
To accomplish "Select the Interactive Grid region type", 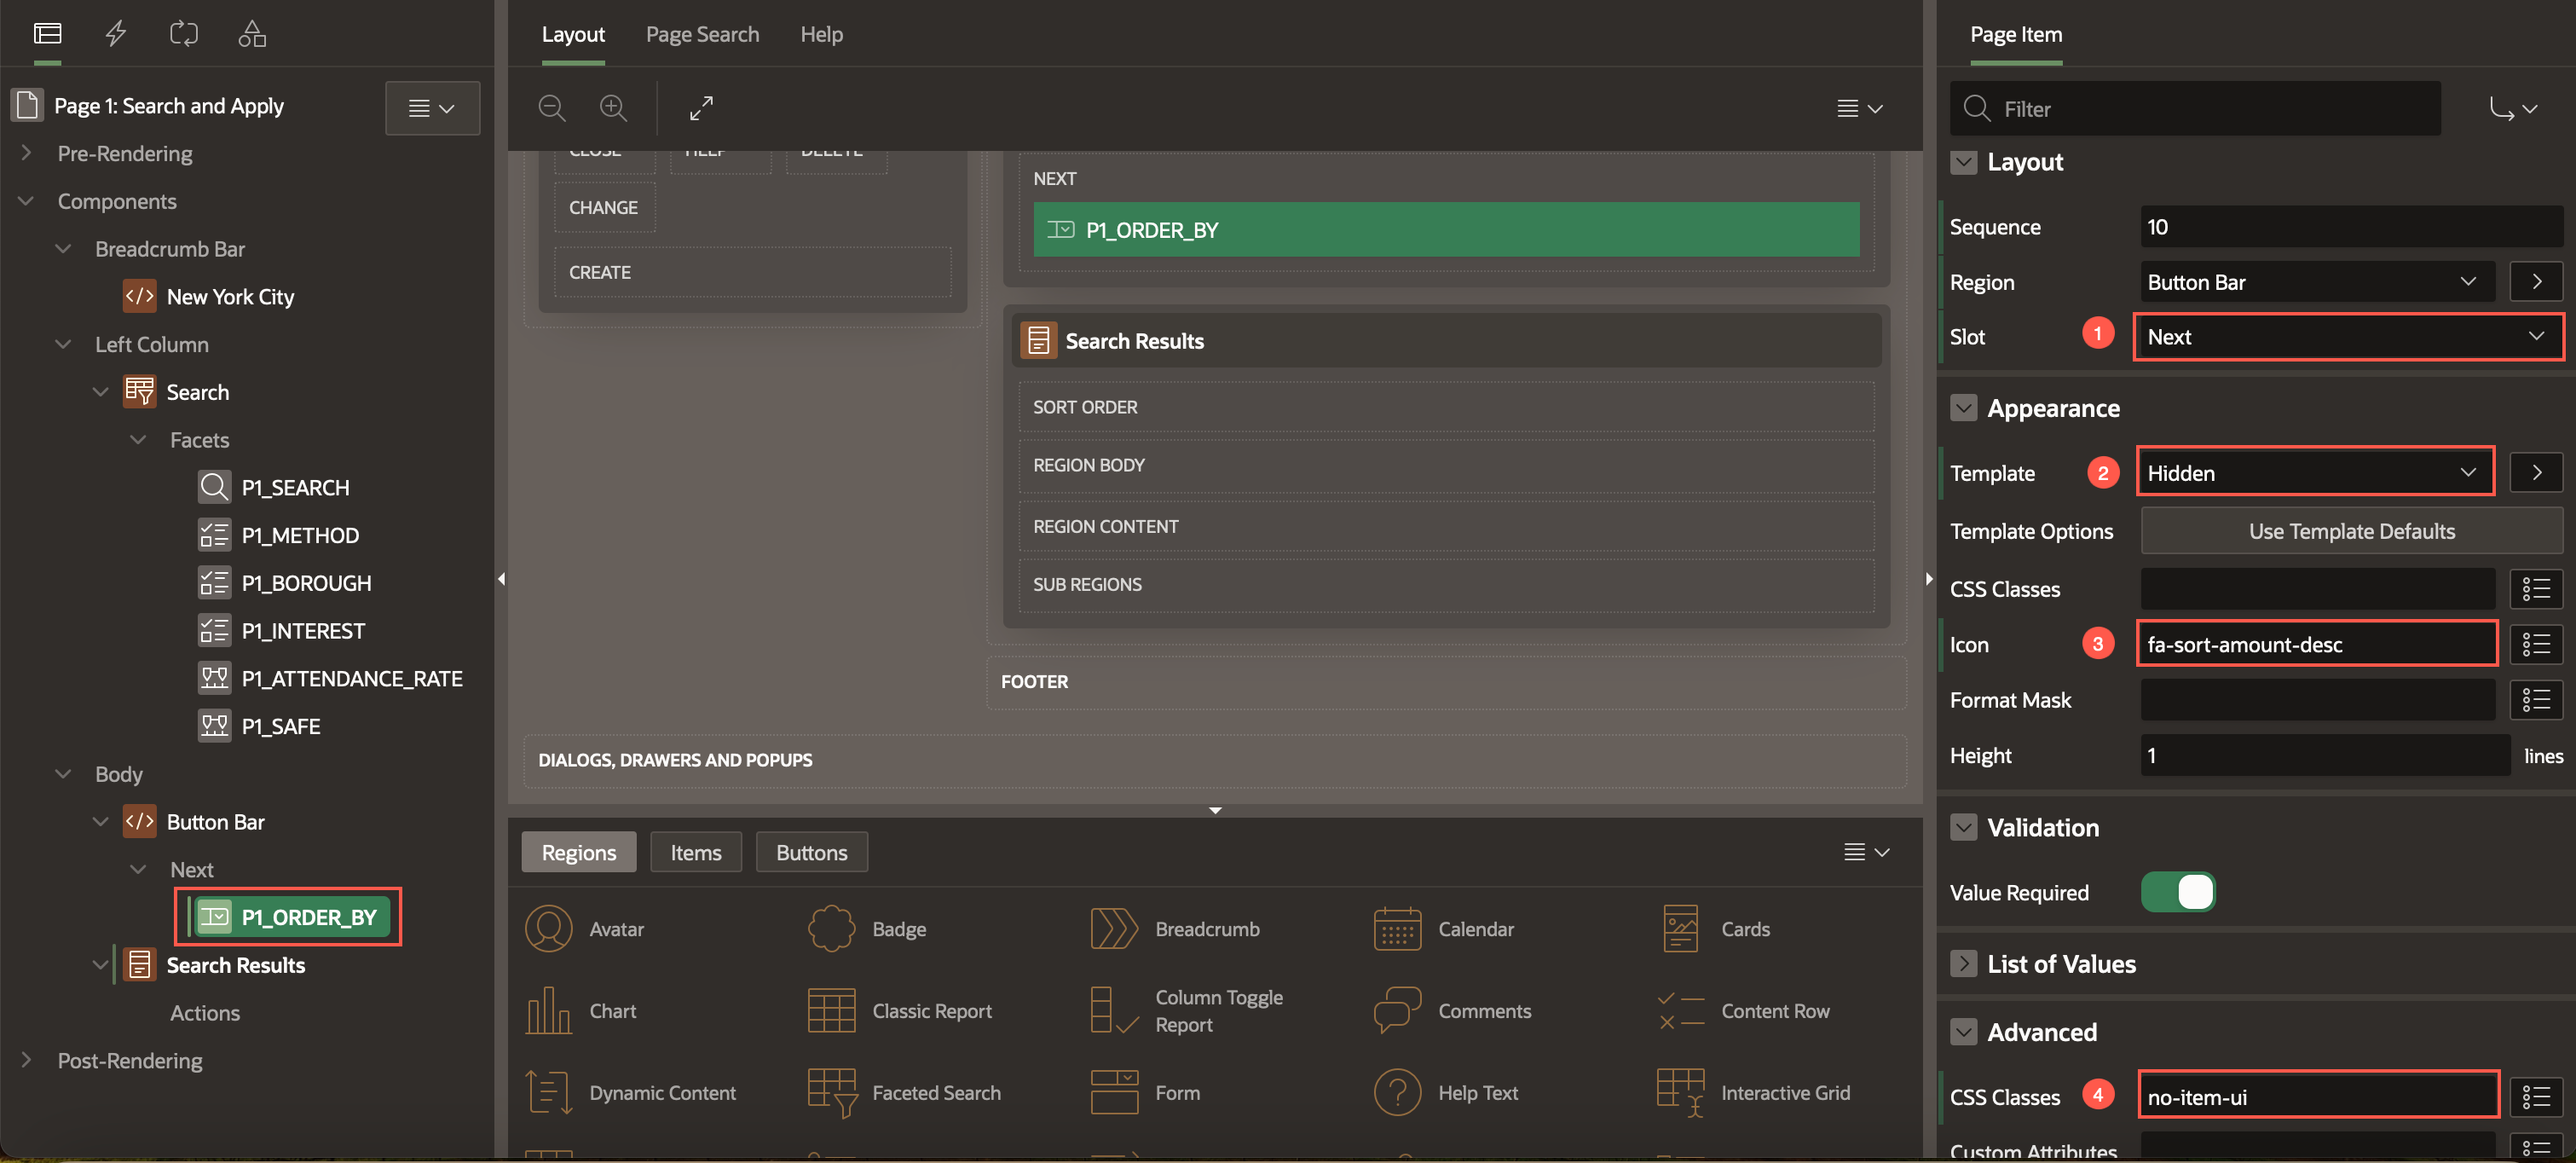I will tap(1755, 1093).
